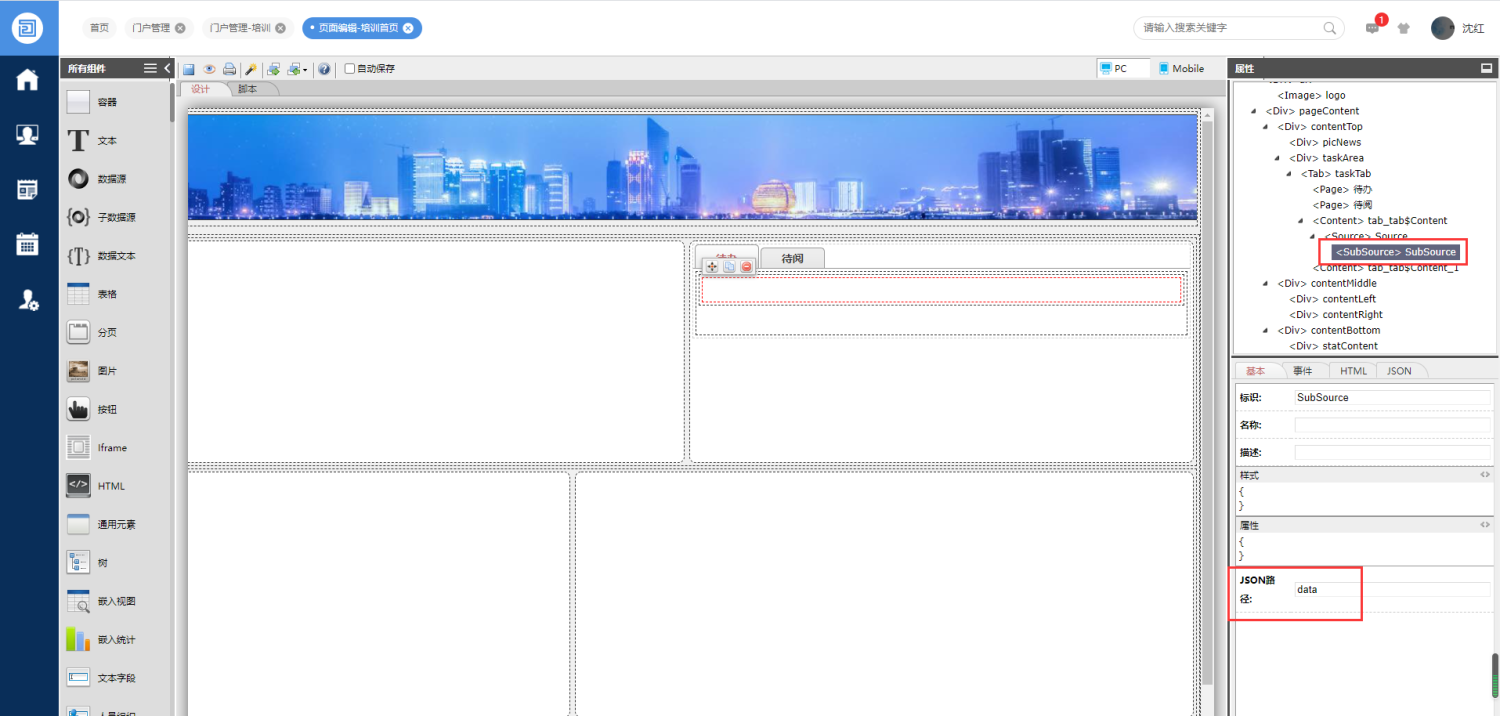Open the 沈红 user profile
Image resolution: width=1500 pixels, height=716 pixels.
point(1457,28)
